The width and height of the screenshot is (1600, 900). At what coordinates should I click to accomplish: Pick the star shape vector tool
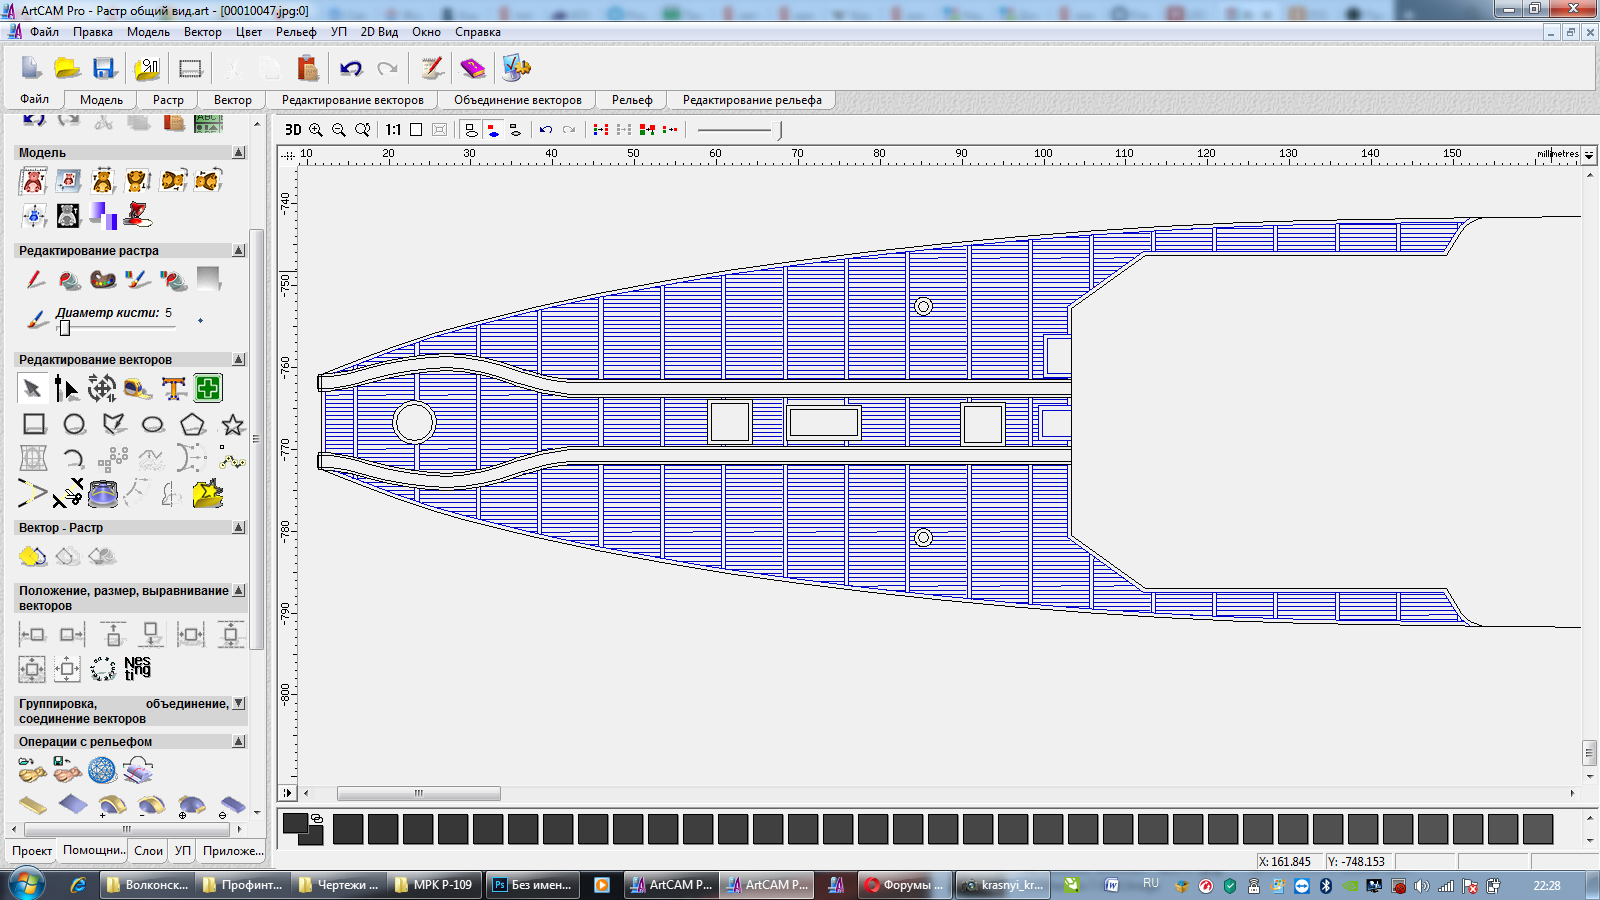tap(232, 425)
